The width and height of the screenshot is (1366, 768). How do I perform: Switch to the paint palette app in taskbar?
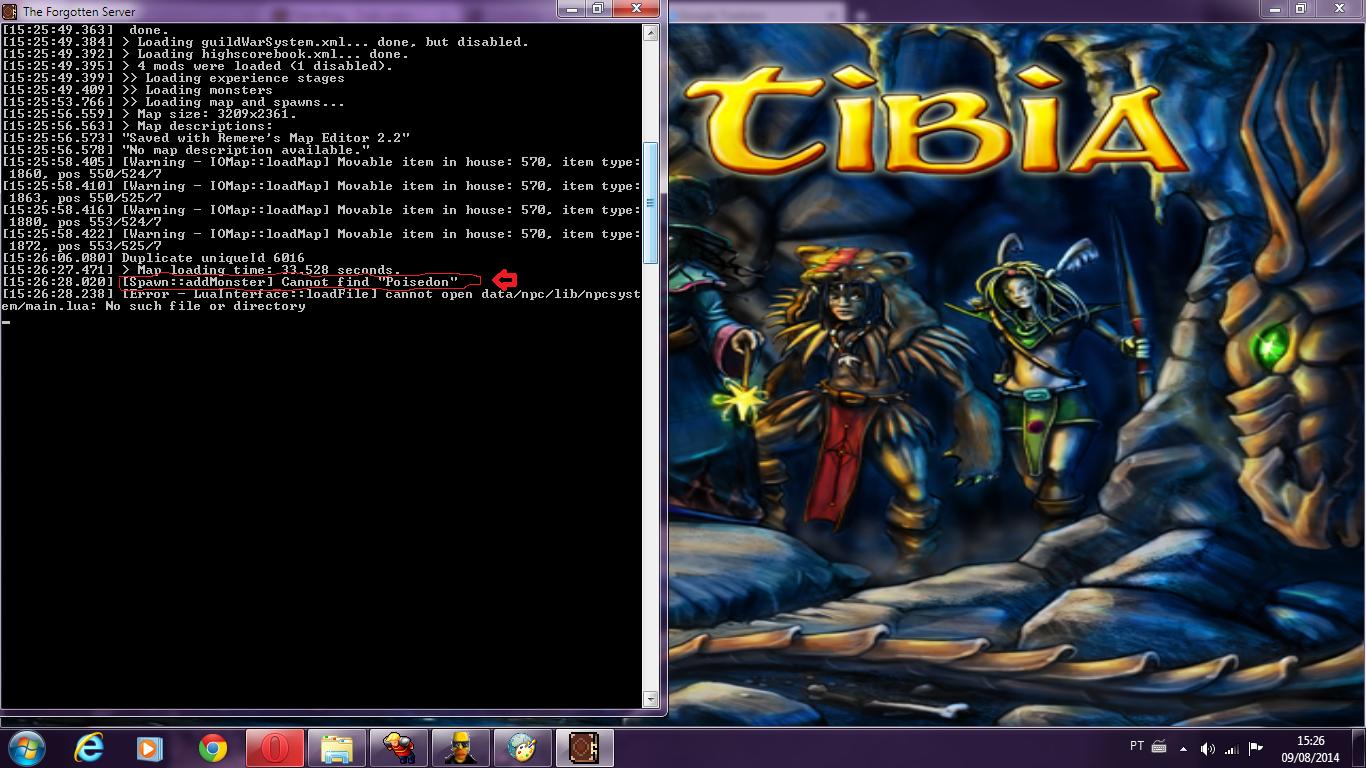(x=522, y=747)
